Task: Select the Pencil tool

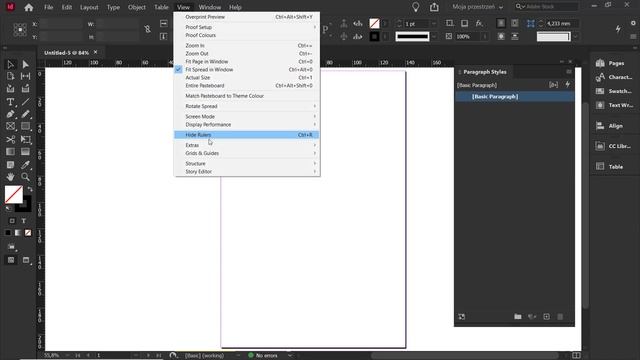Action: [25, 114]
